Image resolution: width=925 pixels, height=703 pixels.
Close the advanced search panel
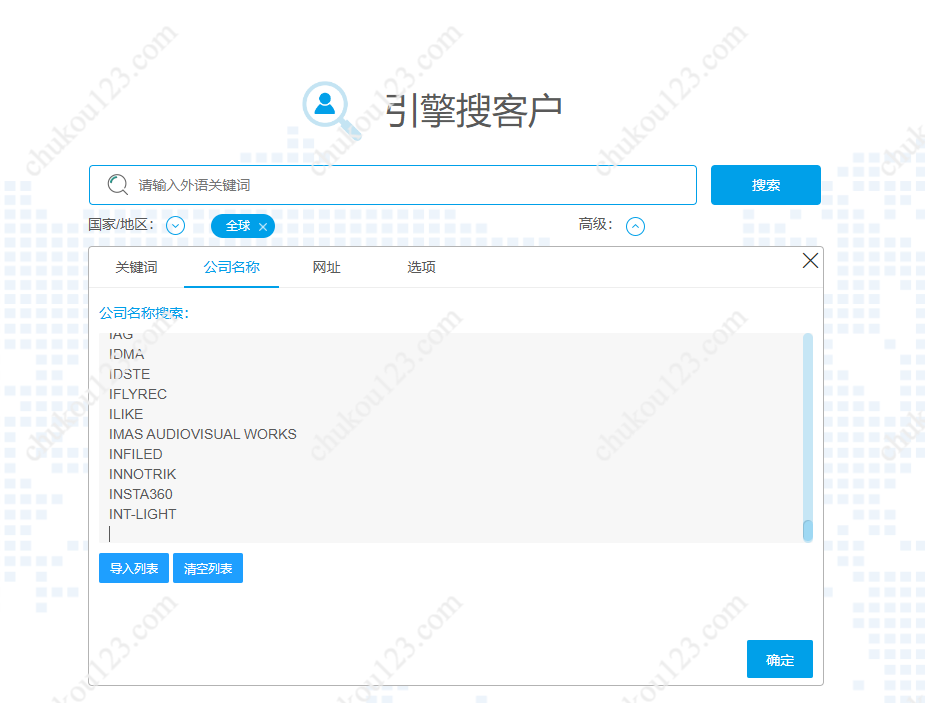tap(810, 260)
